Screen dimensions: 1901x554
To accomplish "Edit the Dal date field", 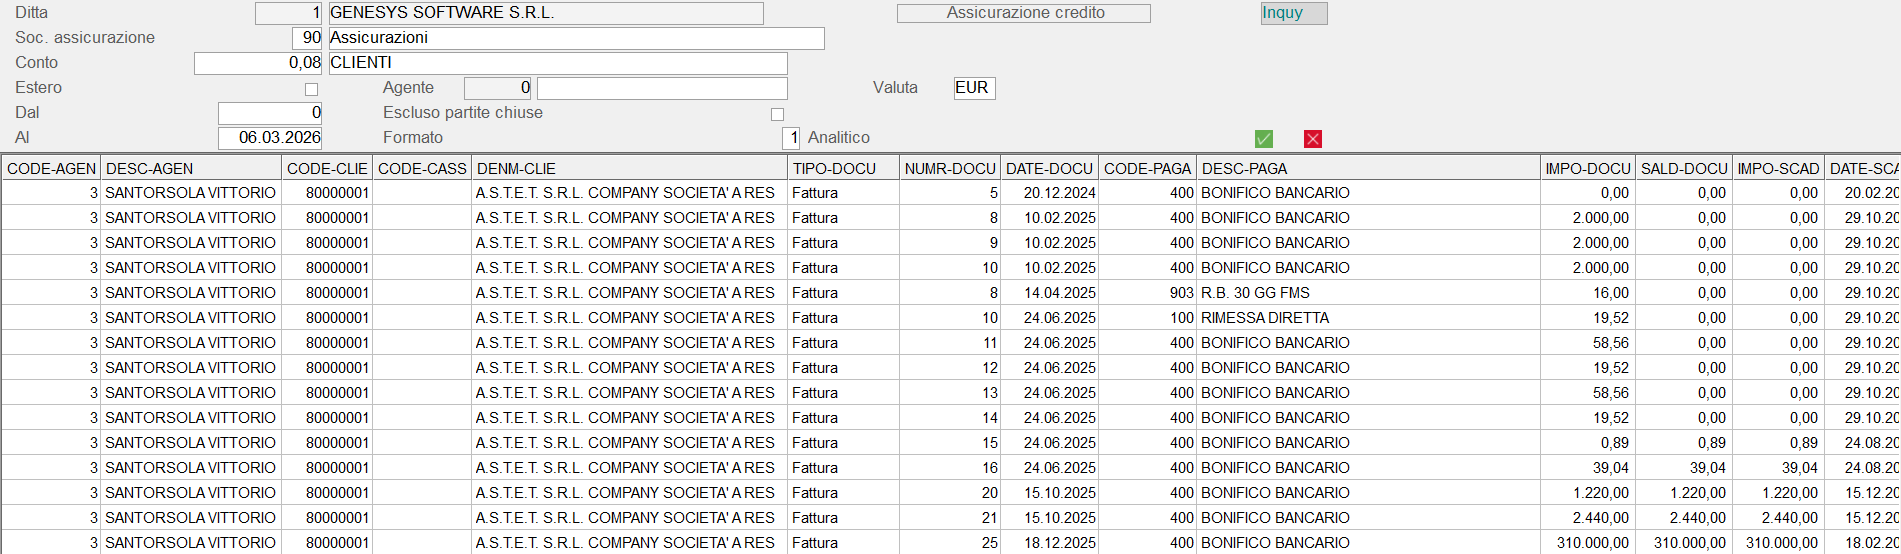I will 270,113.
